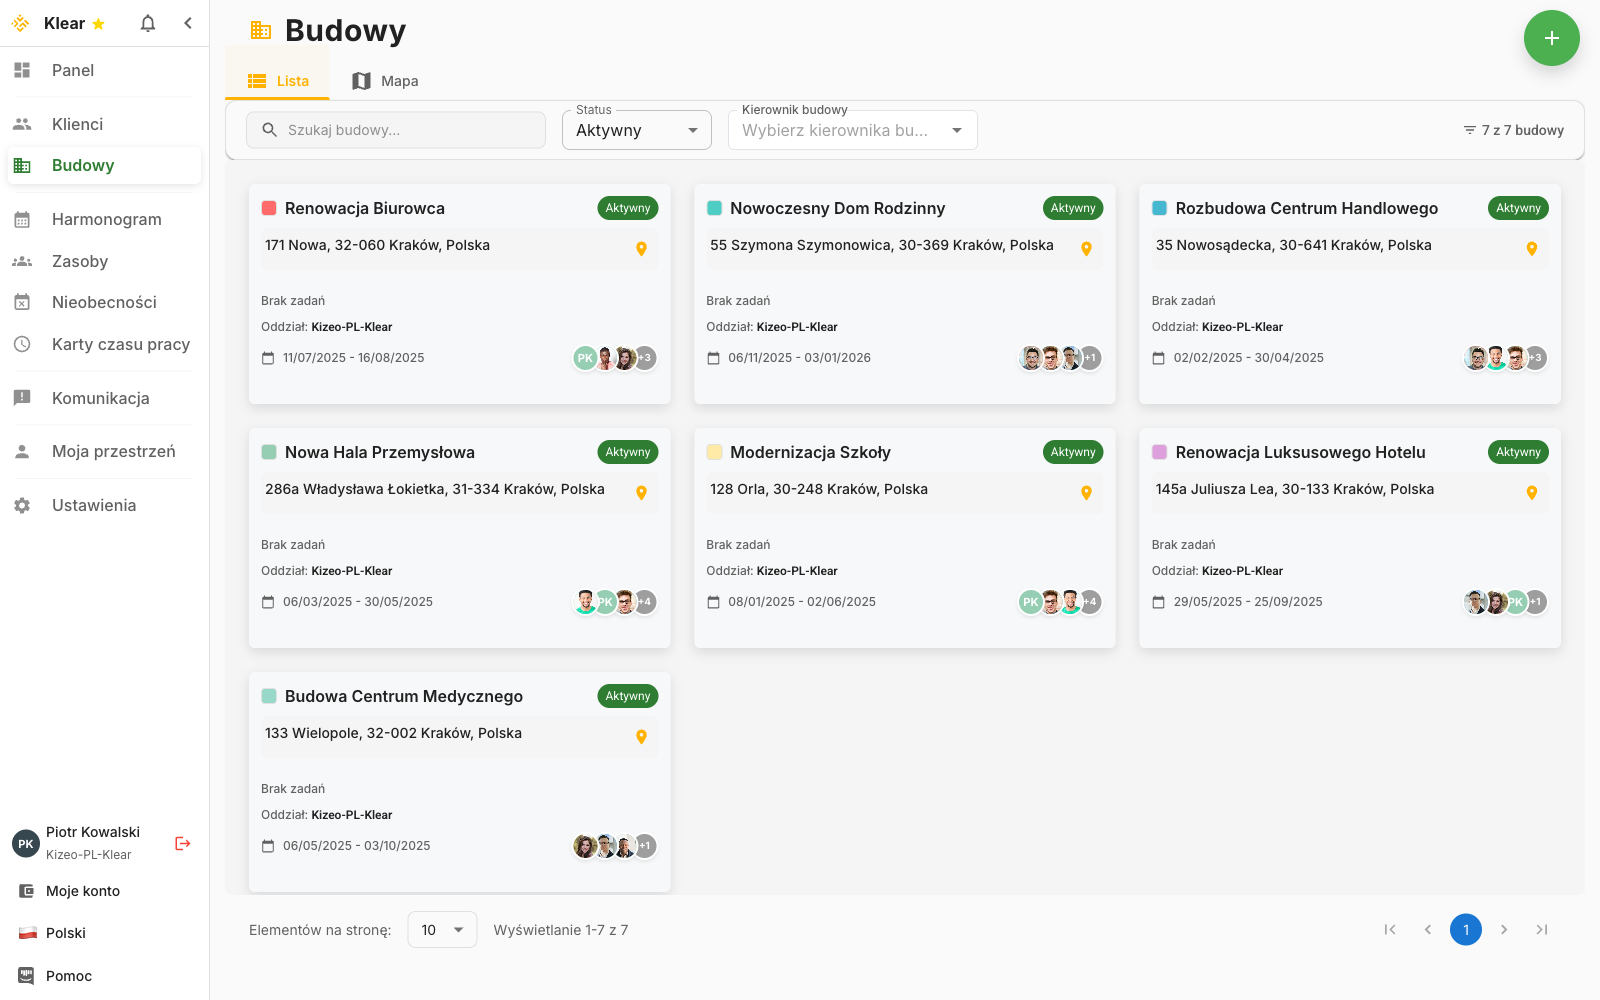Click the Polski language selector
Image resolution: width=1600 pixels, height=1000 pixels.
[x=66, y=933]
